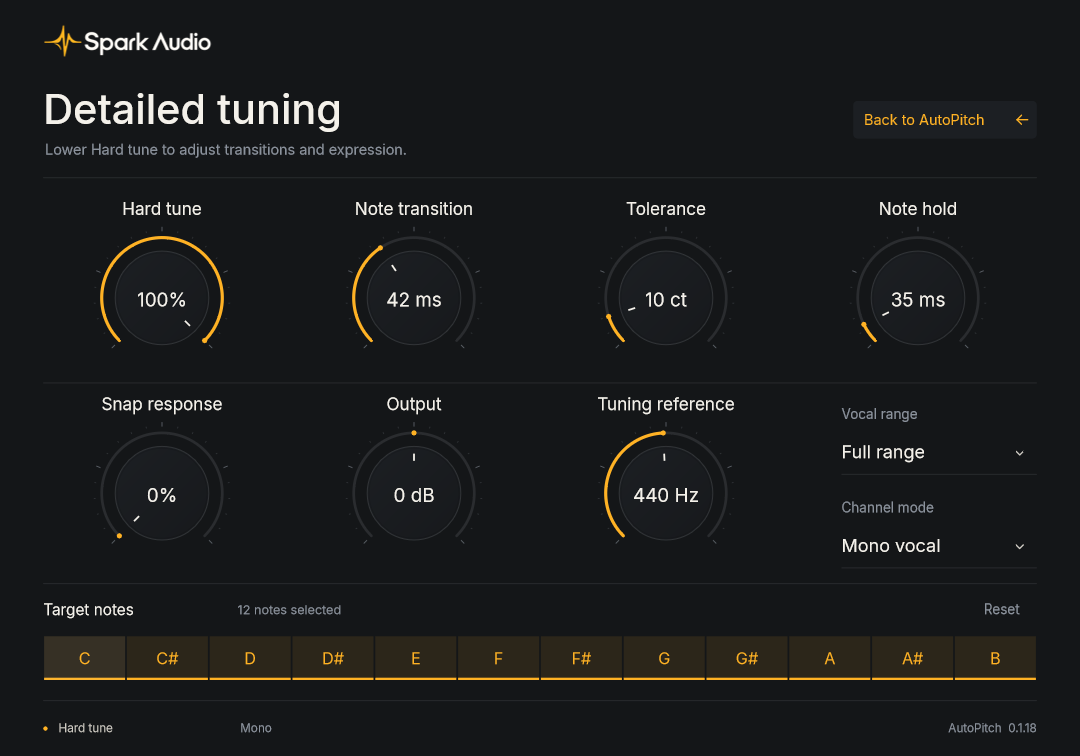Screen dimensions: 1080x756
Task: Toggle target note G#
Action: point(747,658)
